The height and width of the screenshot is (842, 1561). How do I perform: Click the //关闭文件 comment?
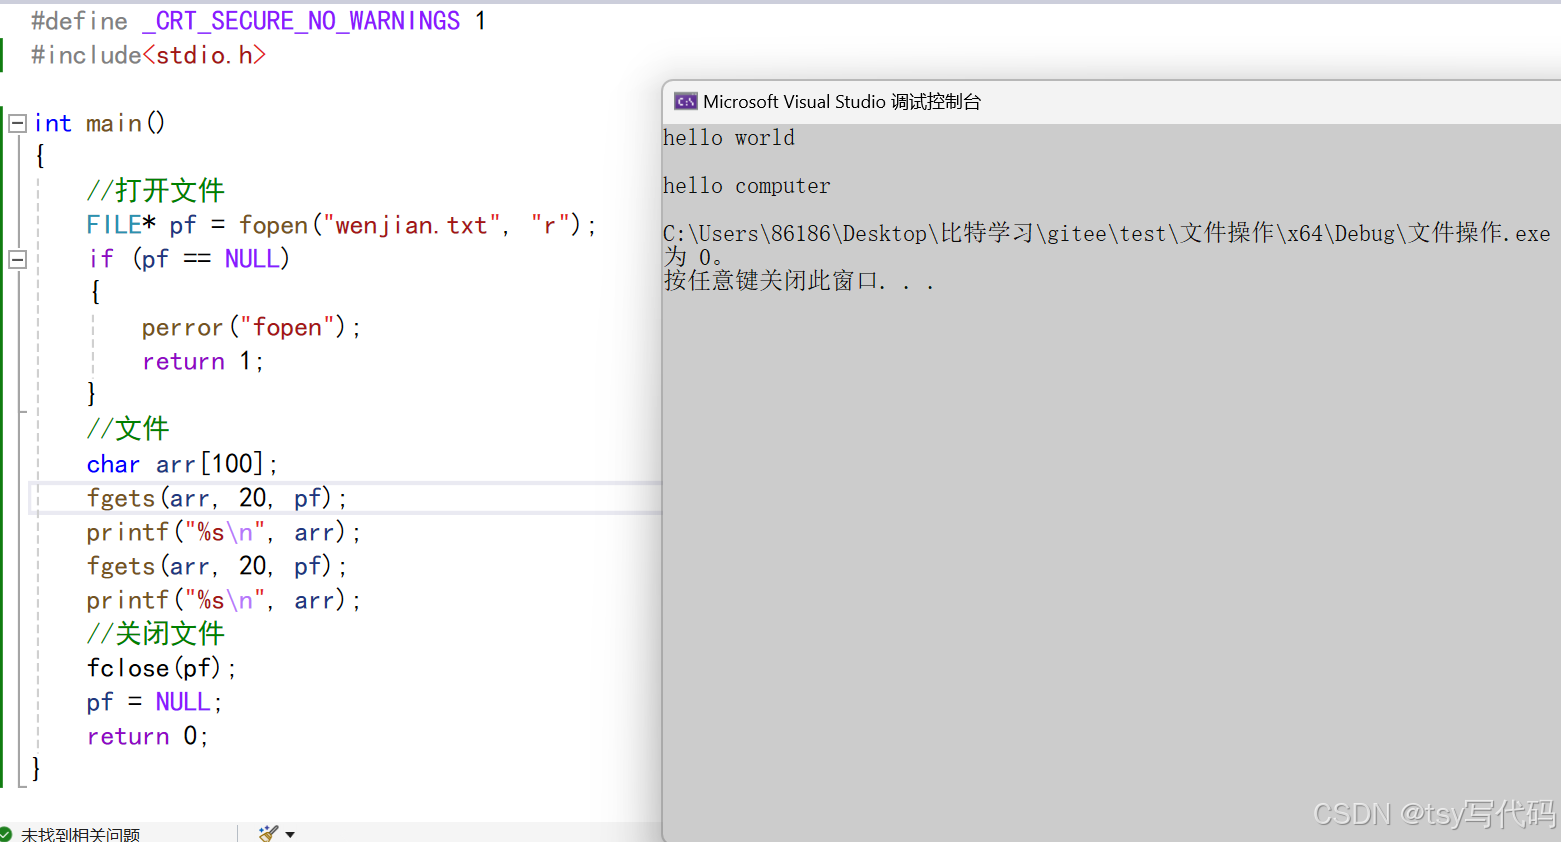155,633
